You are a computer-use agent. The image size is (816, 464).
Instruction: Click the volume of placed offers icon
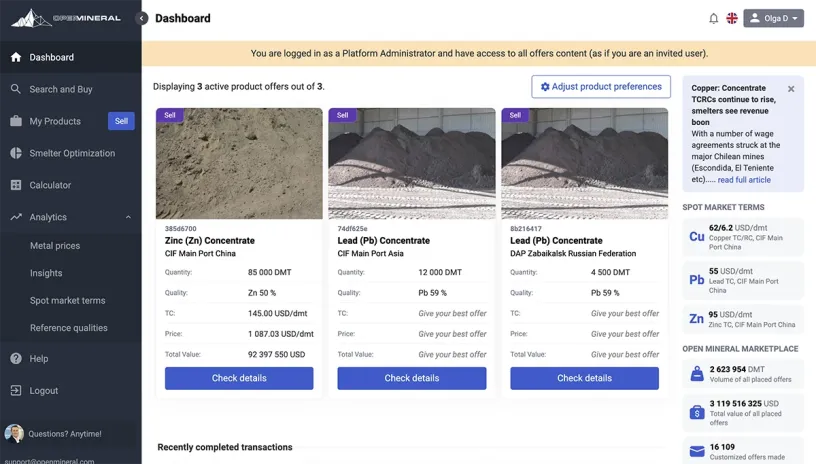pos(697,373)
